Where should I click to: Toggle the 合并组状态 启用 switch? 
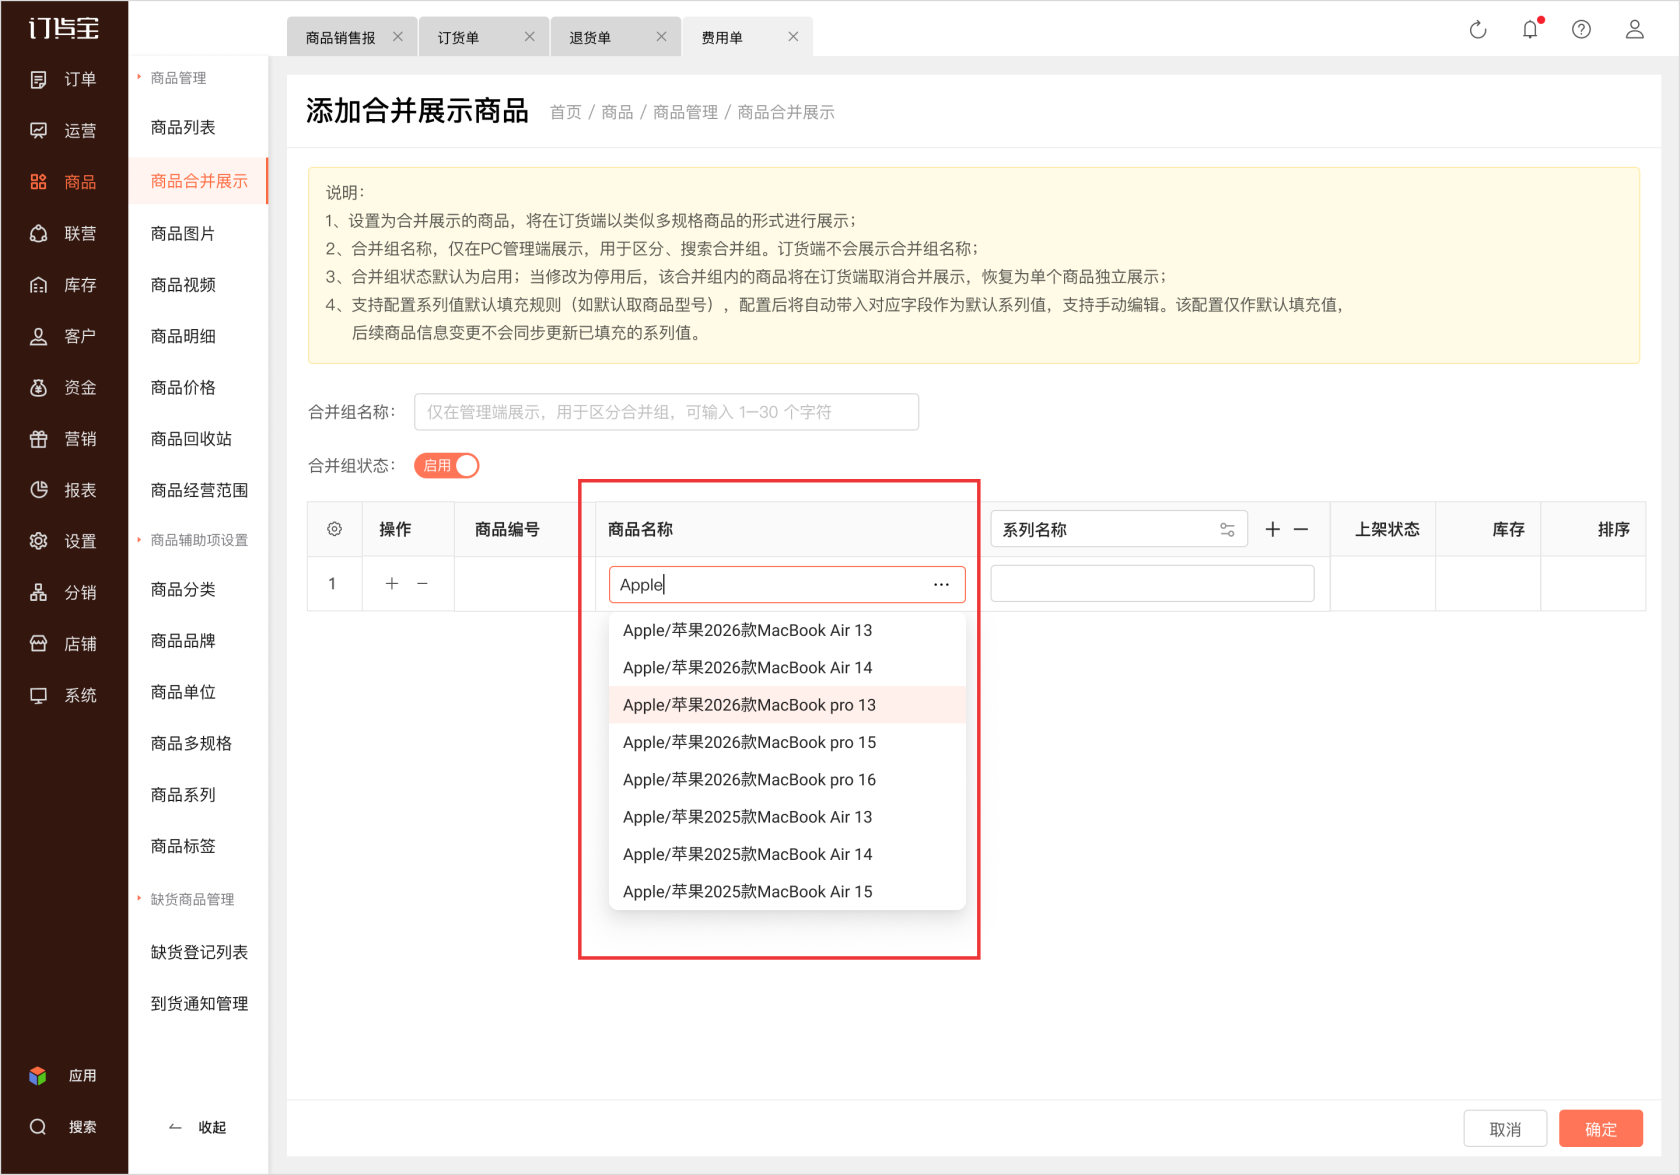447,466
